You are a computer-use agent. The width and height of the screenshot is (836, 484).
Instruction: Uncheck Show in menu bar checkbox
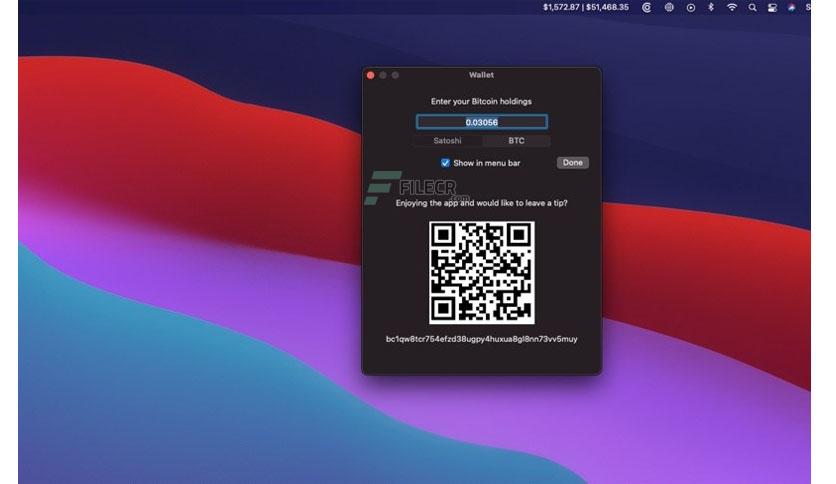[x=445, y=163]
